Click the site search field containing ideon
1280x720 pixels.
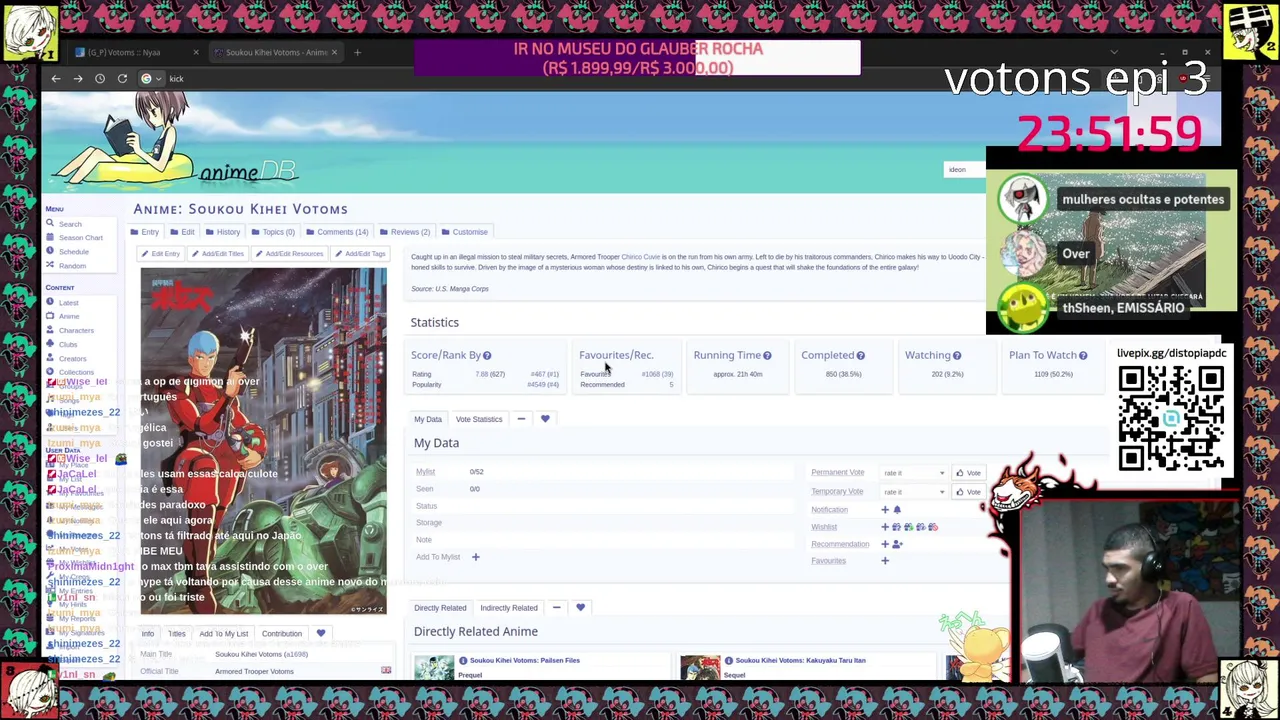click(x=963, y=169)
